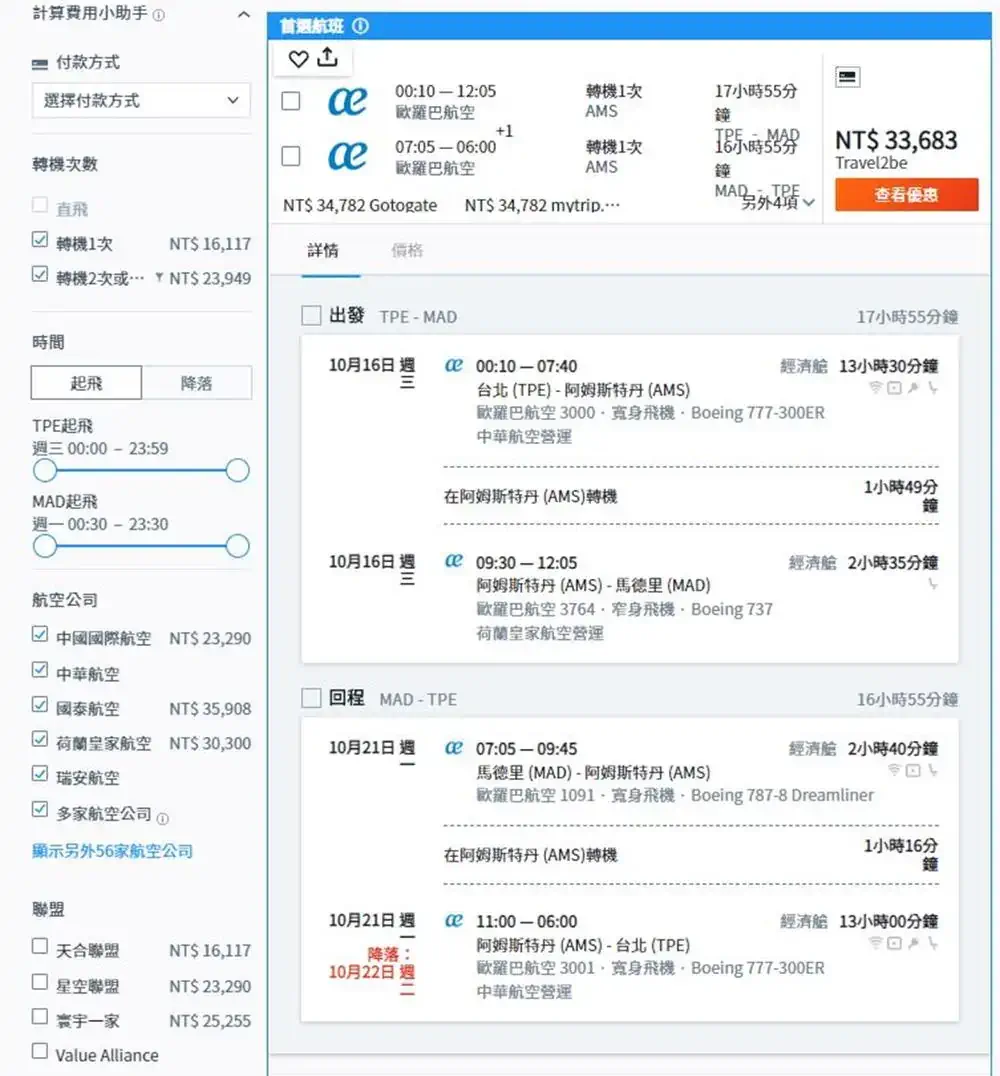Click the info icon beside 首選航班
The image size is (1000, 1076).
click(360, 26)
